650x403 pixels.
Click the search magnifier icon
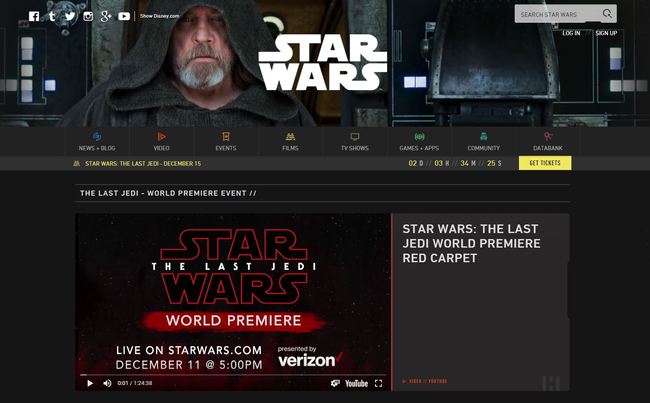(607, 14)
